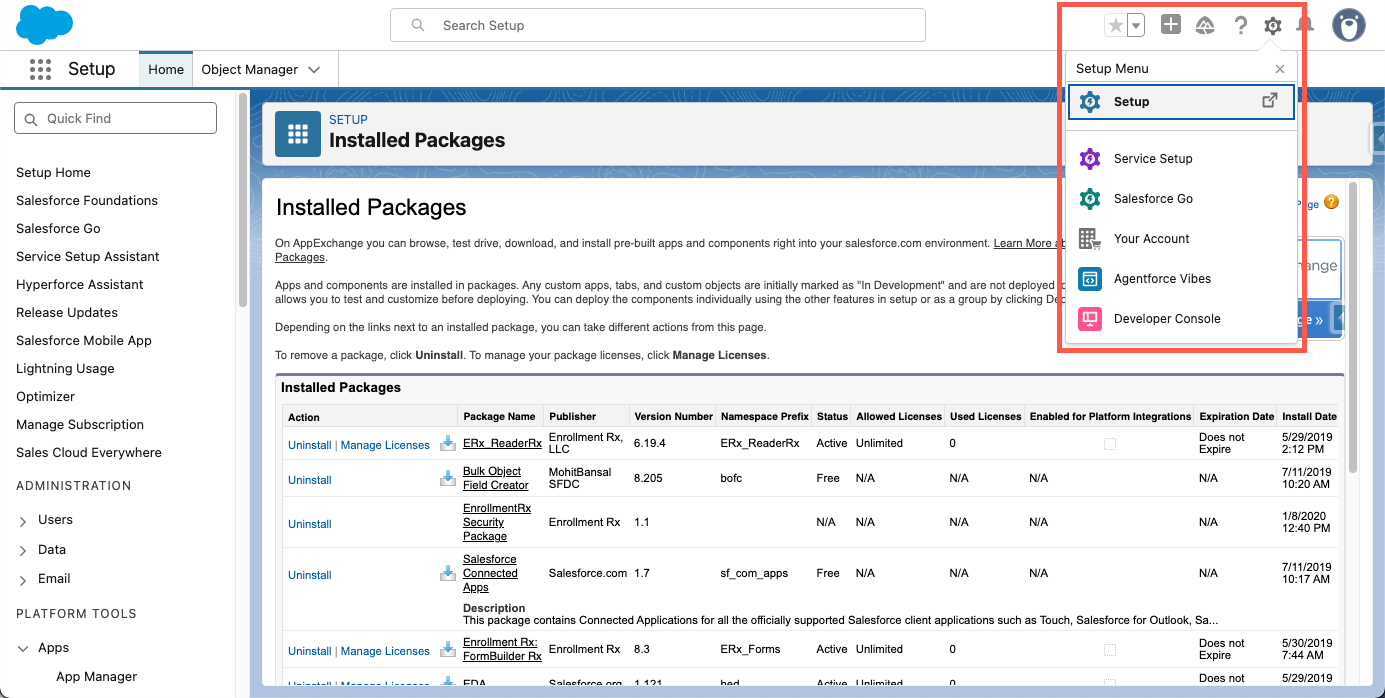Choose Service Setup in Setup Menu
Image resolution: width=1385 pixels, height=698 pixels.
[1153, 159]
